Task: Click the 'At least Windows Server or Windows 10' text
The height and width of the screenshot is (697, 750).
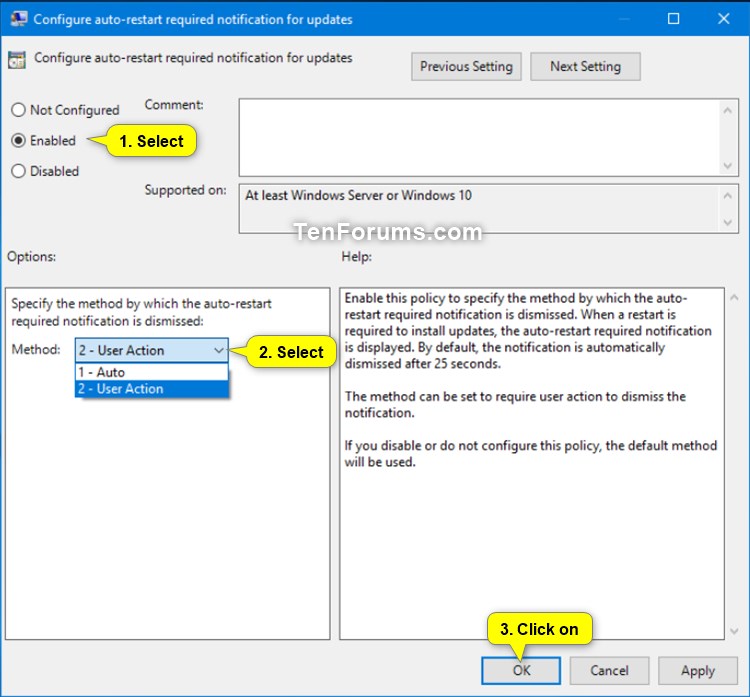Action: [x=358, y=195]
